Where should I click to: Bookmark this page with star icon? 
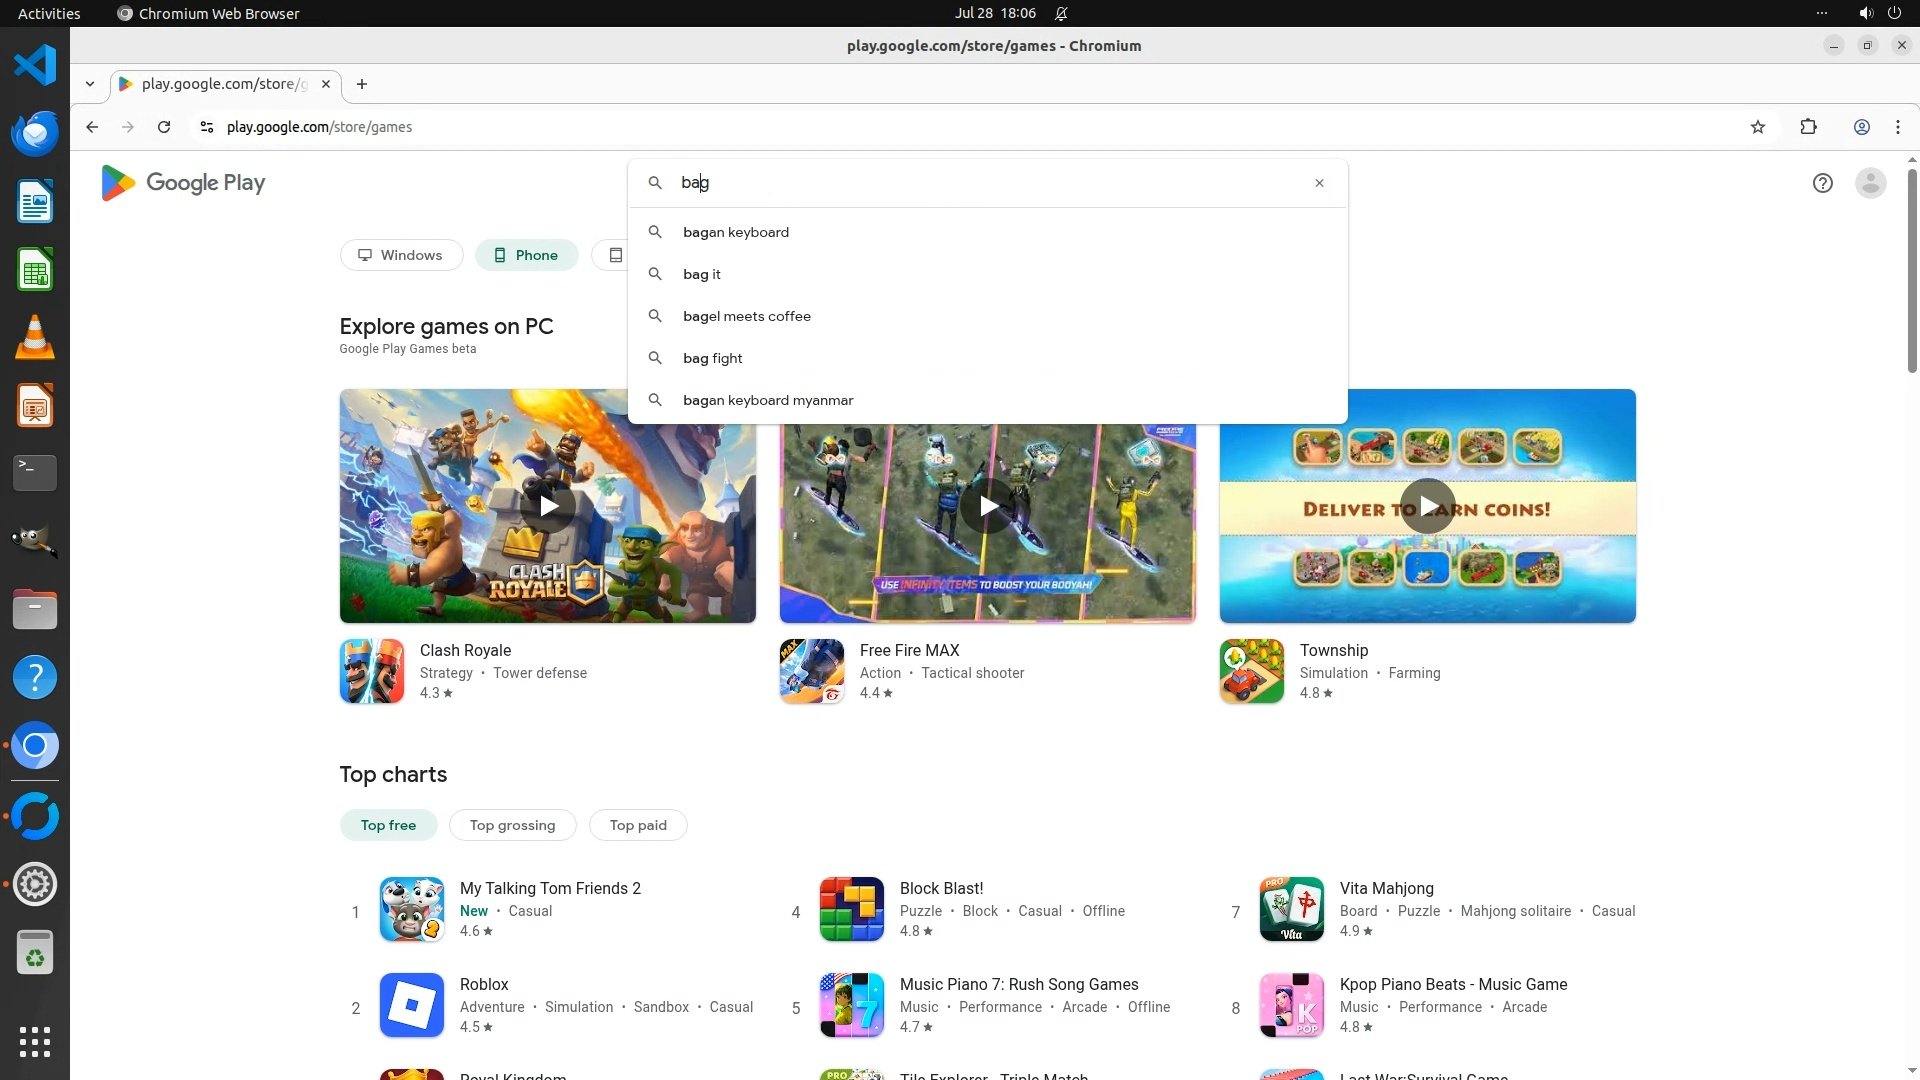pos(1757,127)
